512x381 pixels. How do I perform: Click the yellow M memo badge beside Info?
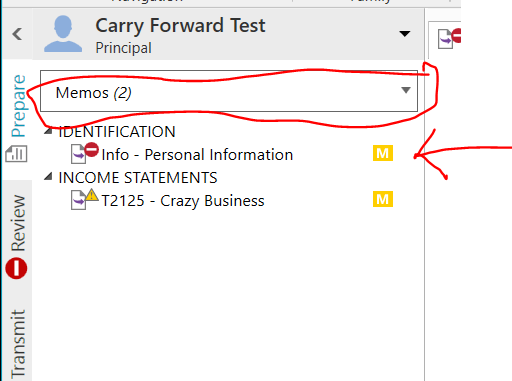pyautogui.click(x=383, y=153)
